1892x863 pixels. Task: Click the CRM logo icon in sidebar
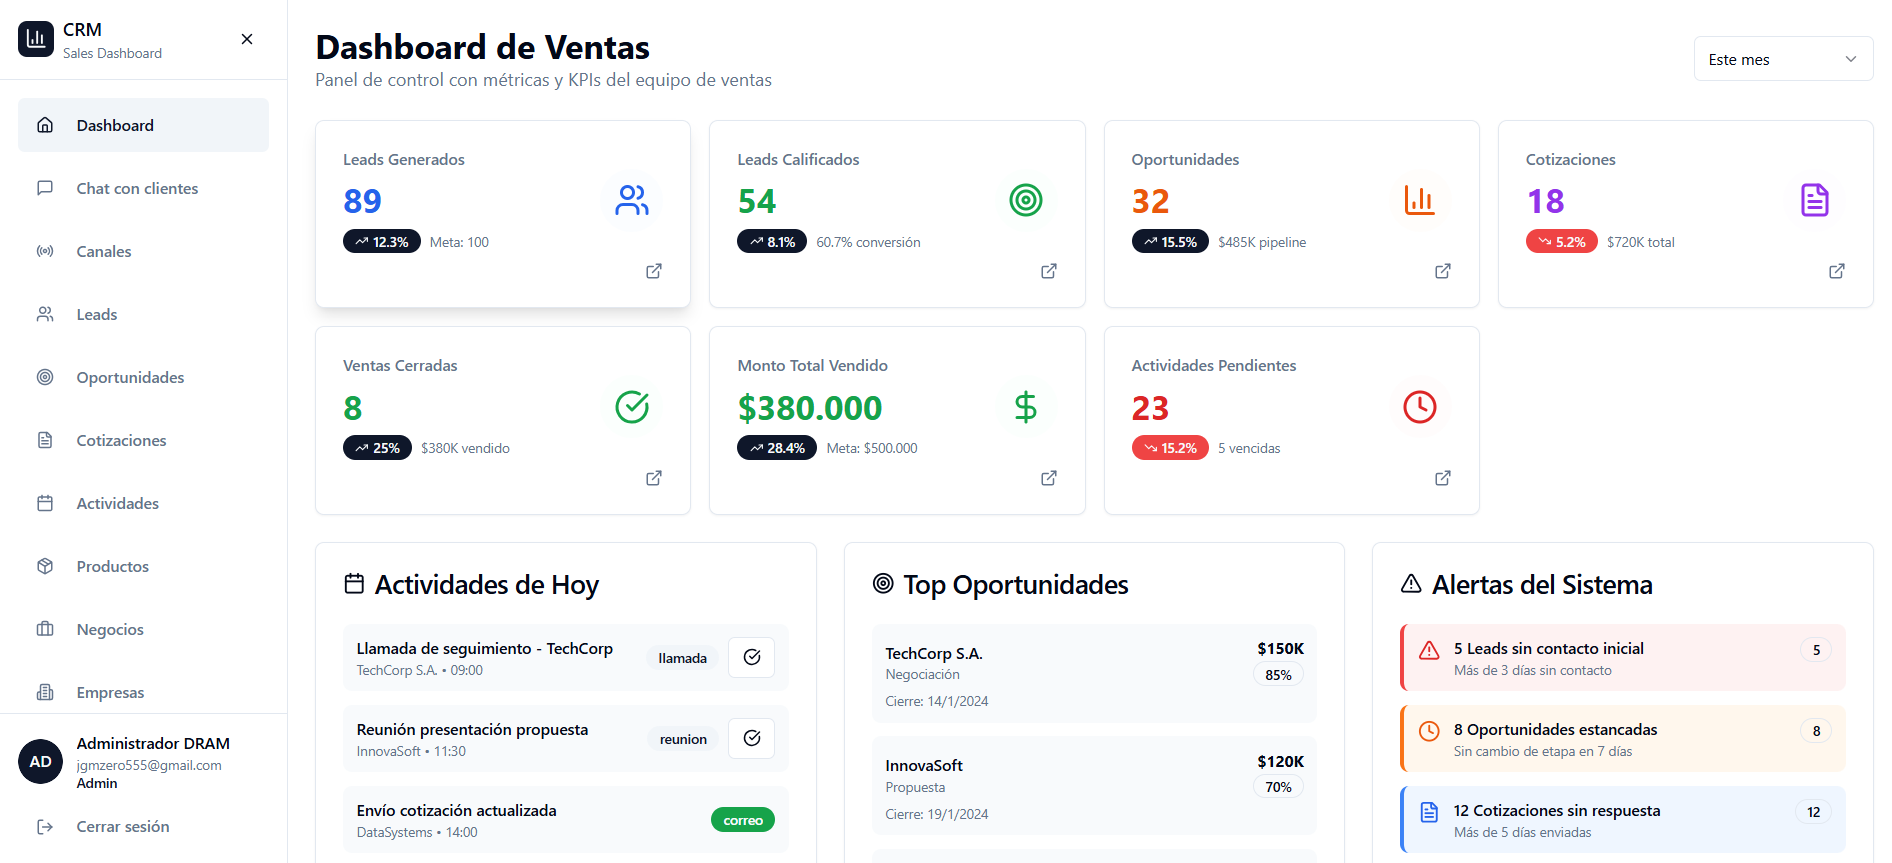click(36, 39)
